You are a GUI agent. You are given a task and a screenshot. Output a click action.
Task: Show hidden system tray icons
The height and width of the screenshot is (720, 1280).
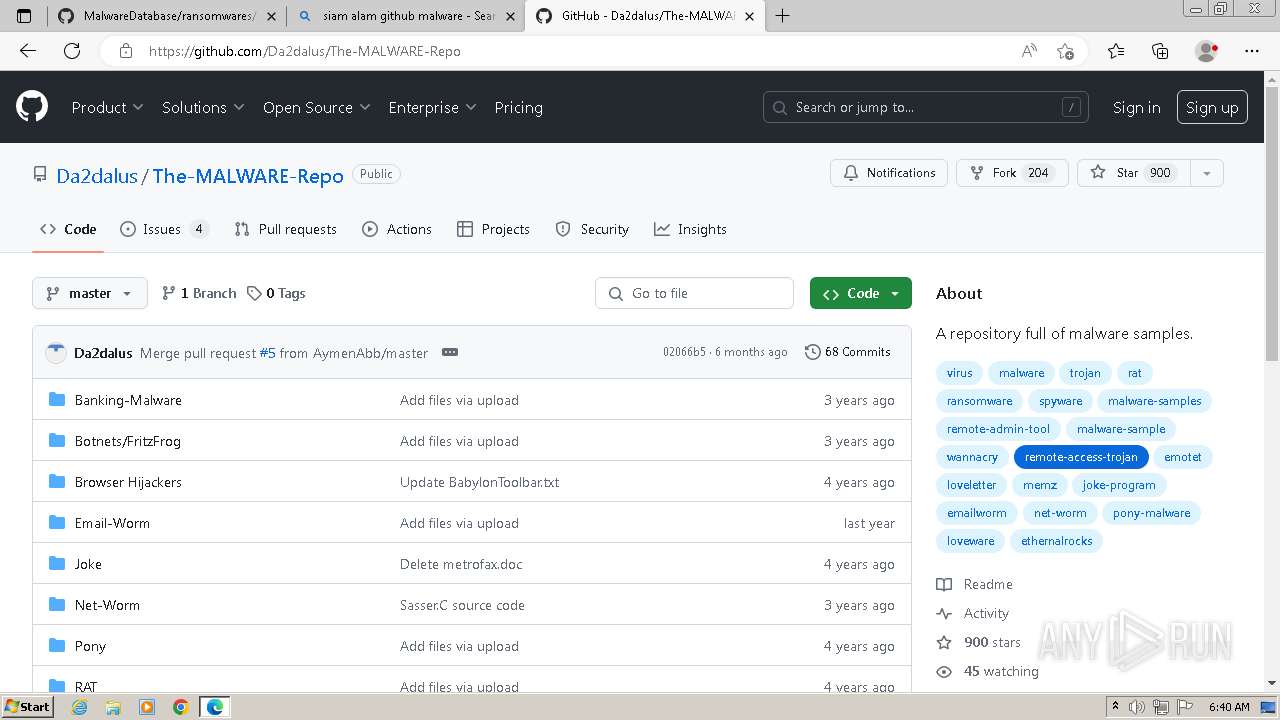(x=1116, y=707)
